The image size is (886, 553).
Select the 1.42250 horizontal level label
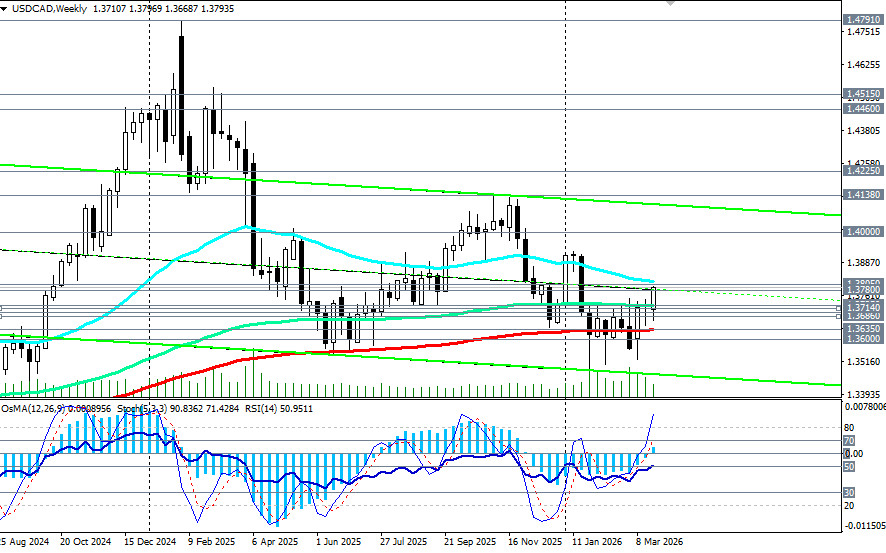pos(863,171)
